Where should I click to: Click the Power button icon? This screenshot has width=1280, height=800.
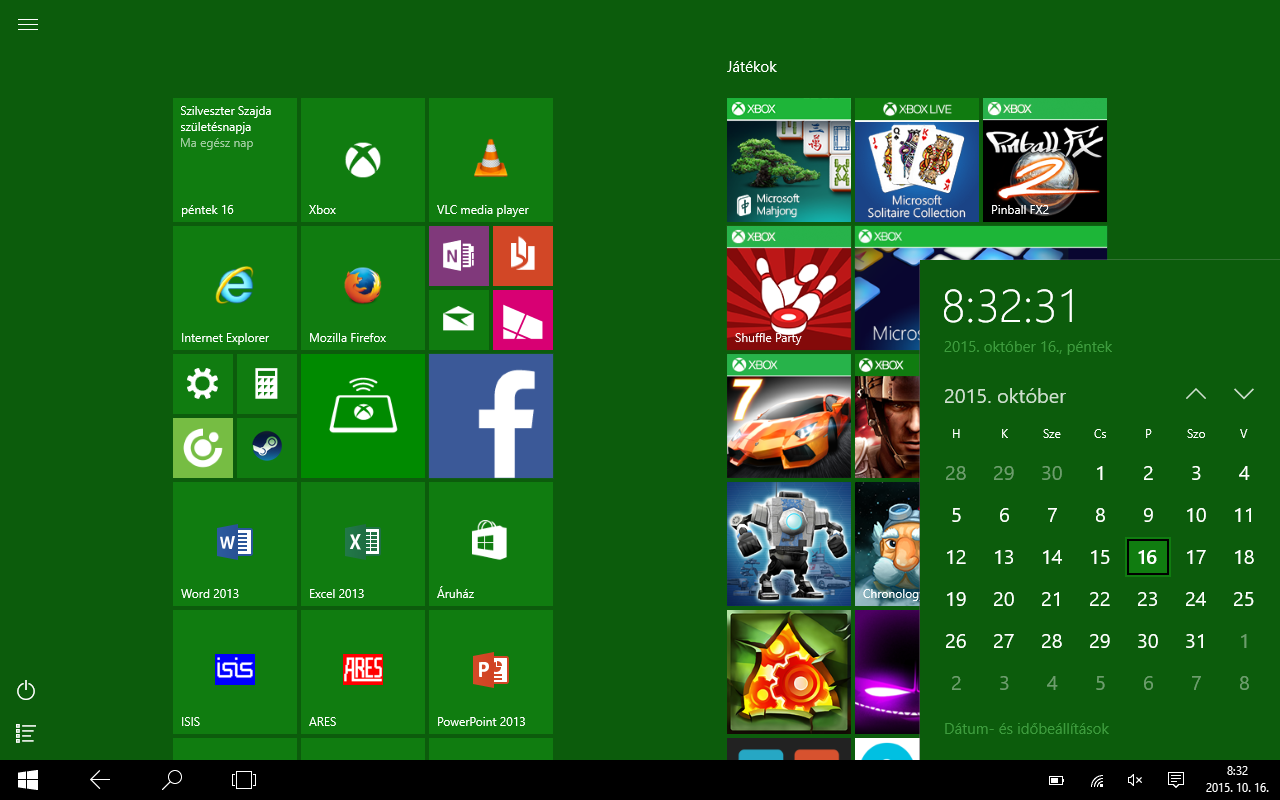coord(27,690)
